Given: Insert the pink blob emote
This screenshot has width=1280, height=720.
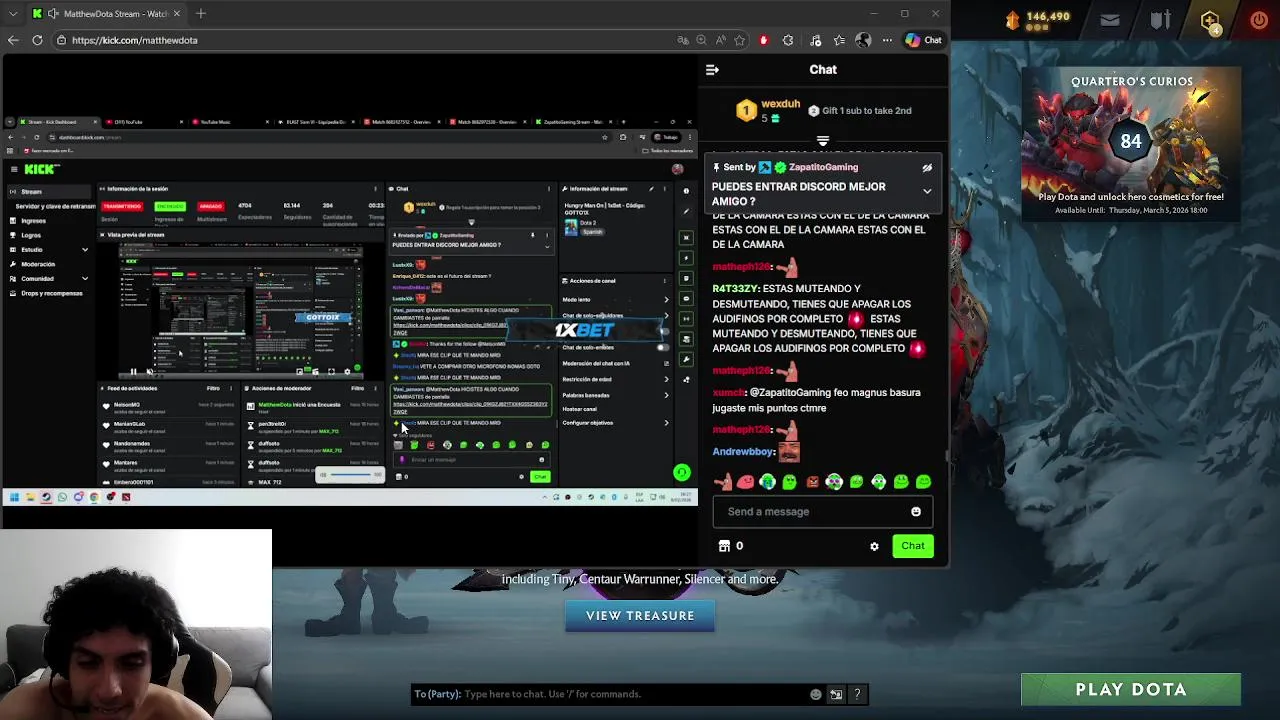Looking at the screenshot, I should (745, 482).
